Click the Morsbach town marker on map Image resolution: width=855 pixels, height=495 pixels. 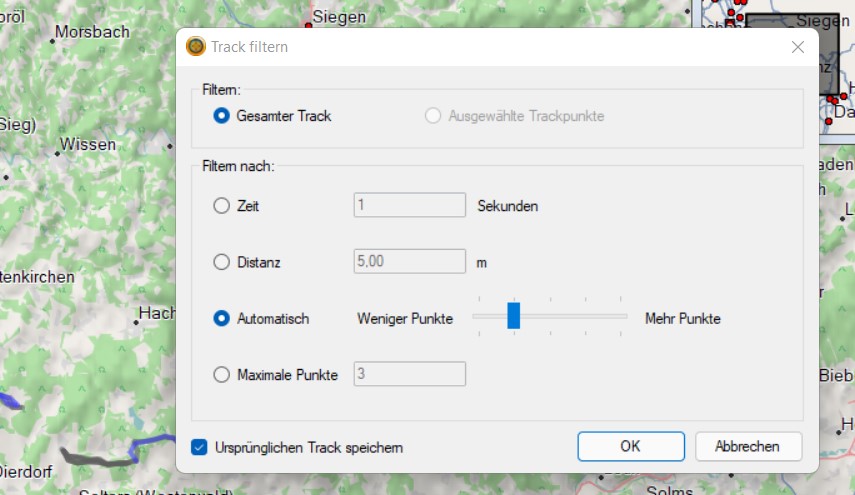[51, 40]
